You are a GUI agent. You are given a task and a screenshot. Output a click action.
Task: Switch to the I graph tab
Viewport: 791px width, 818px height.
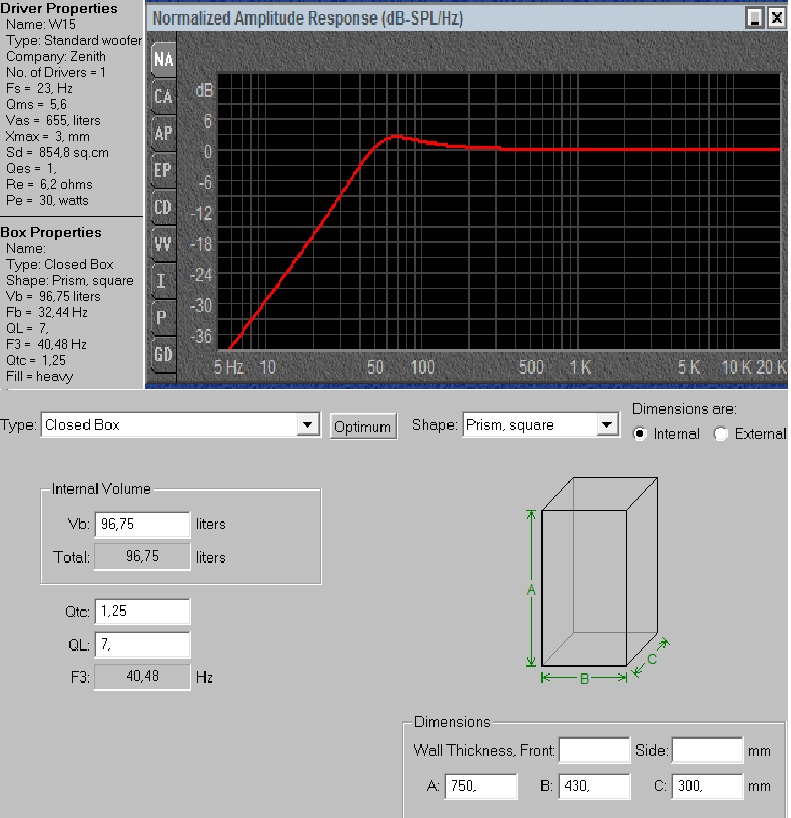pos(163,281)
